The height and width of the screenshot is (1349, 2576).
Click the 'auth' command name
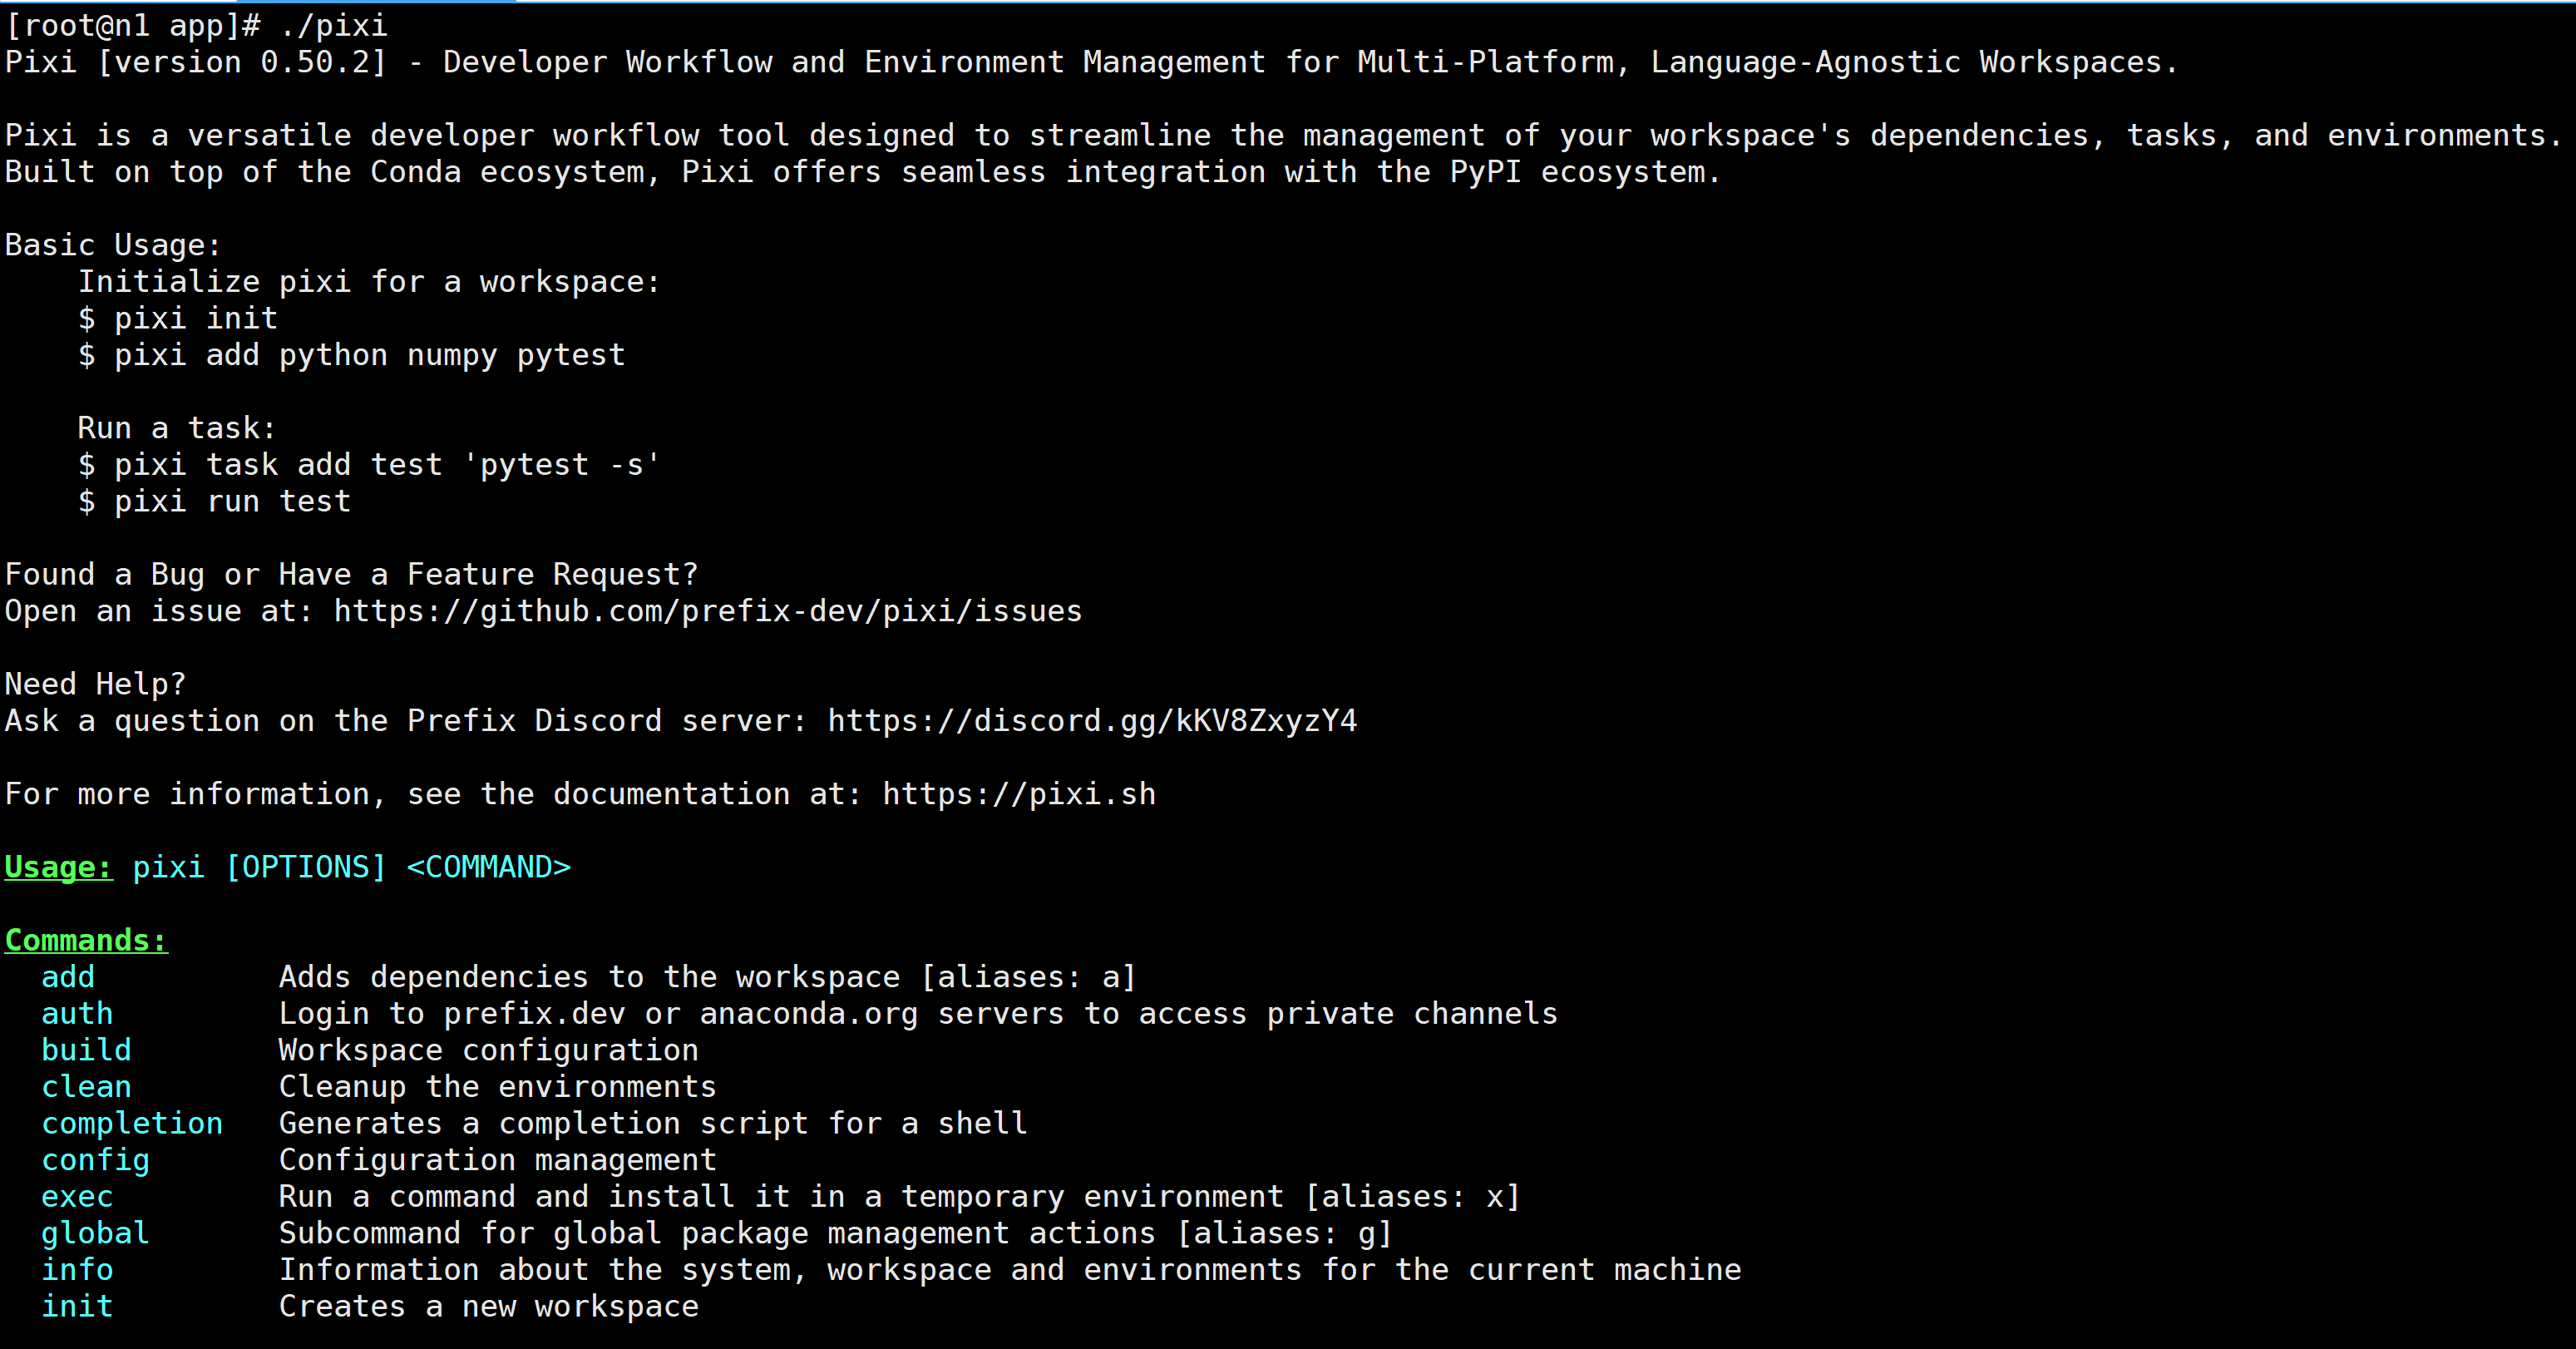tap(77, 1013)
